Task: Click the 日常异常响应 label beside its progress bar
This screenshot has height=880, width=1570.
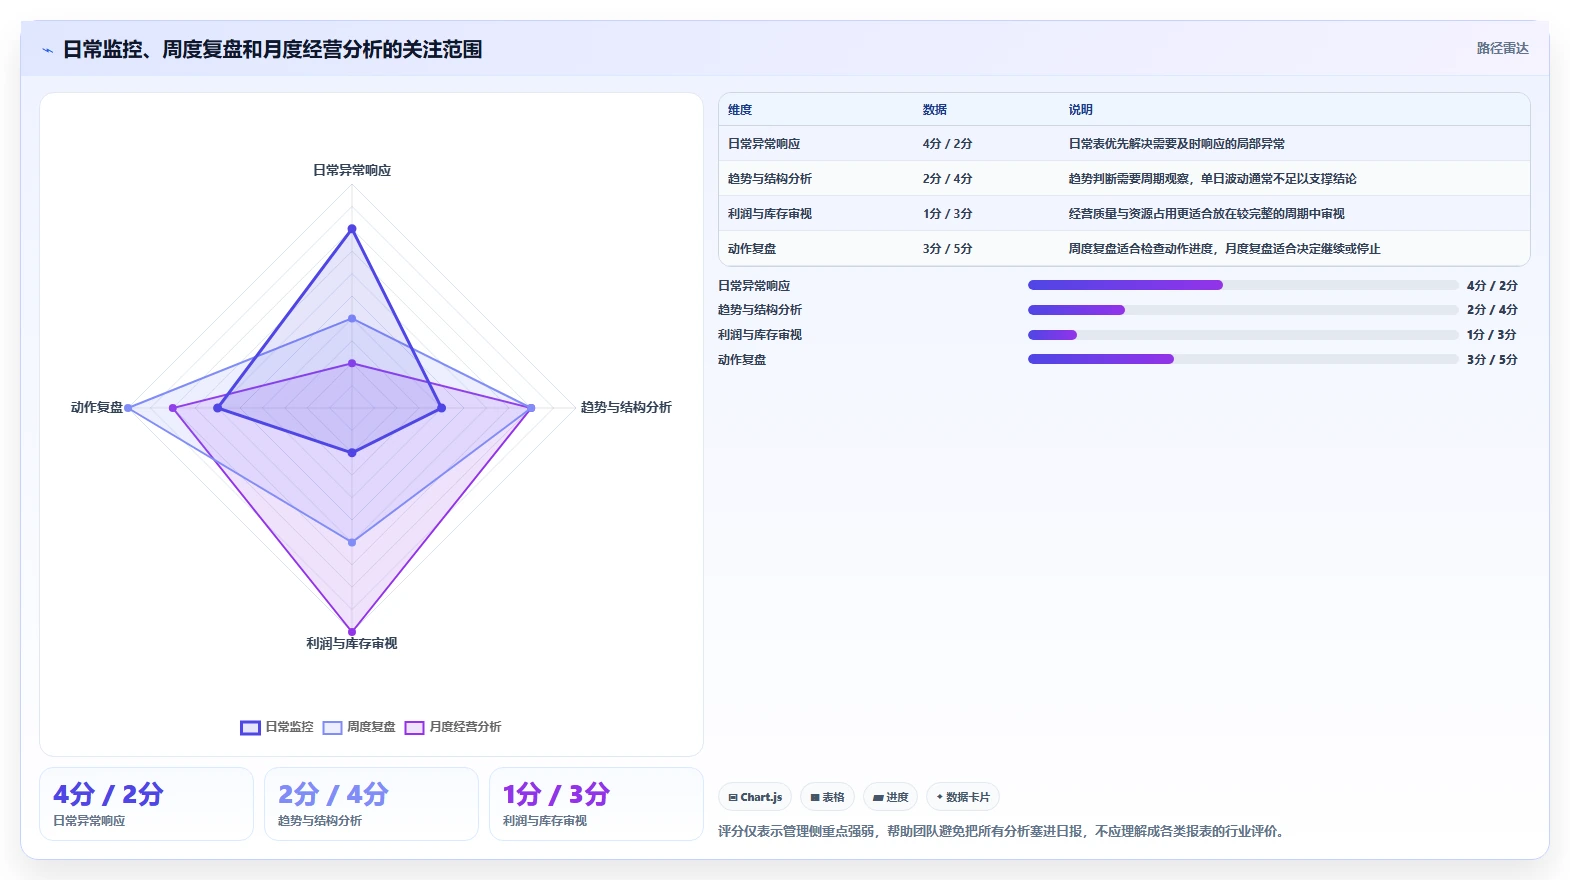Action: (754, 286)
